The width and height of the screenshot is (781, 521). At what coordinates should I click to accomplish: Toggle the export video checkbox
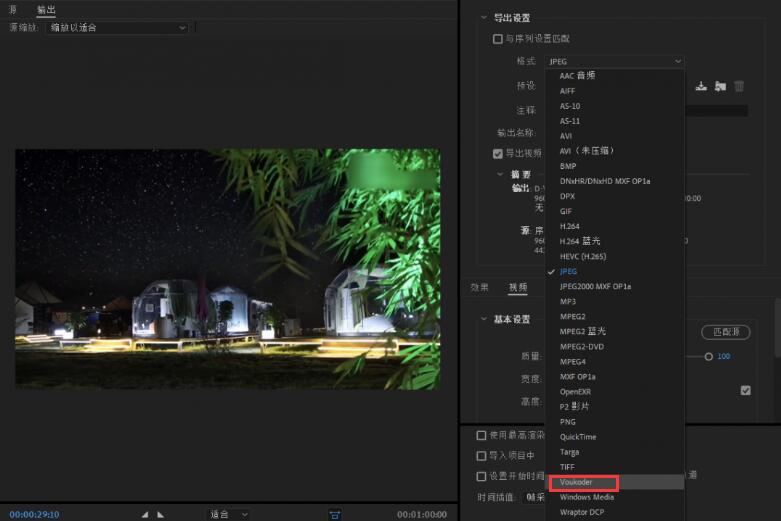tap(497, 153)
